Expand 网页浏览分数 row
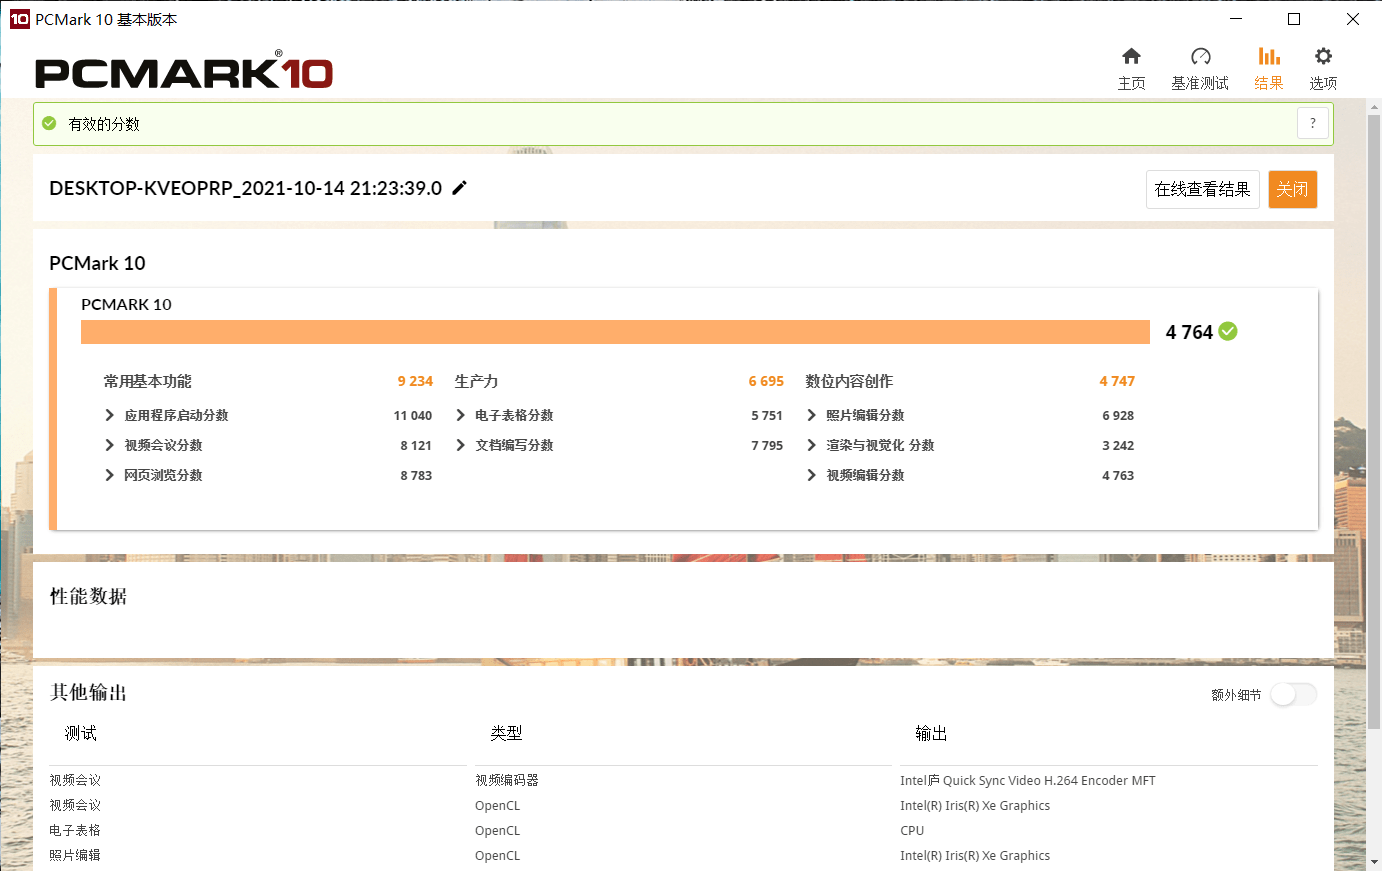The image size is (1382, 871). [110, 475]
